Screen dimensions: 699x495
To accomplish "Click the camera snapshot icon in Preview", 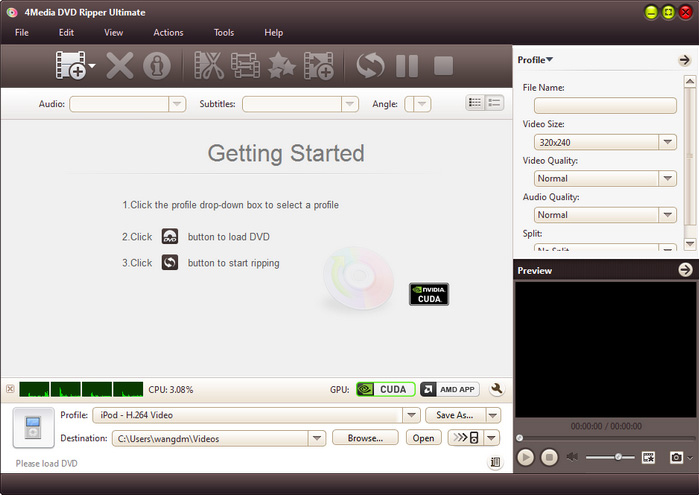I will click(x=677, y=457).
